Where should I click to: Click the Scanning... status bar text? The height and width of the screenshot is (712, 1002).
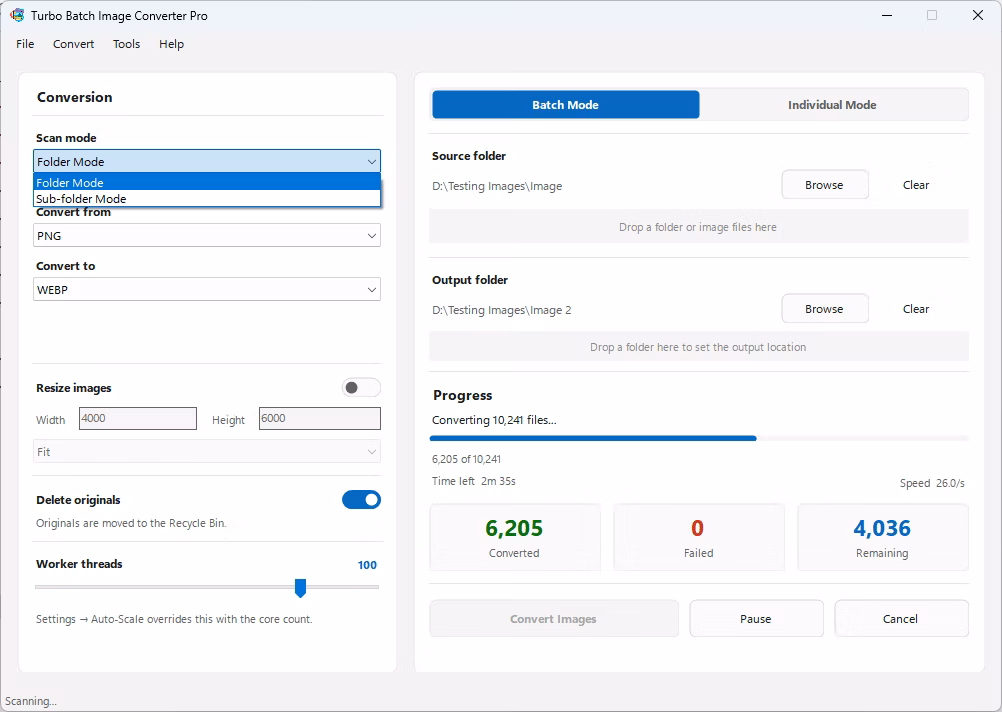click(31, 701)
